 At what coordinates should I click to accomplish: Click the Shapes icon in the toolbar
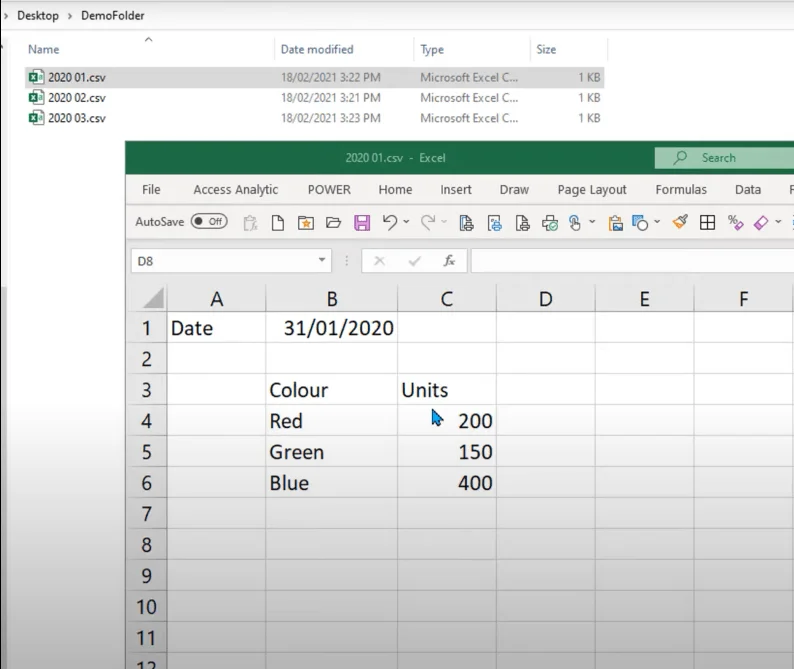(640, 222)
